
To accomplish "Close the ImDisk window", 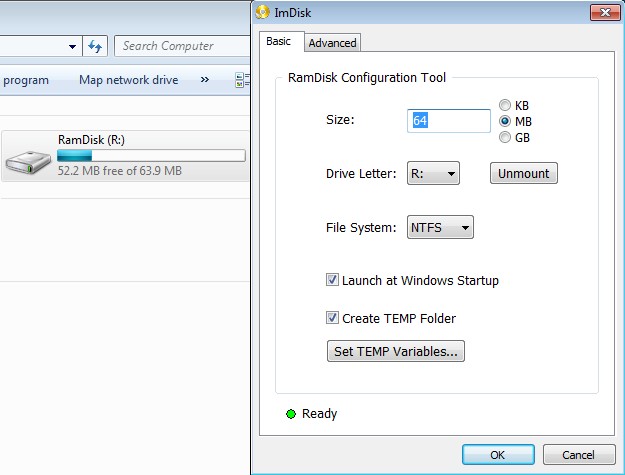I will tap(605, 12).
